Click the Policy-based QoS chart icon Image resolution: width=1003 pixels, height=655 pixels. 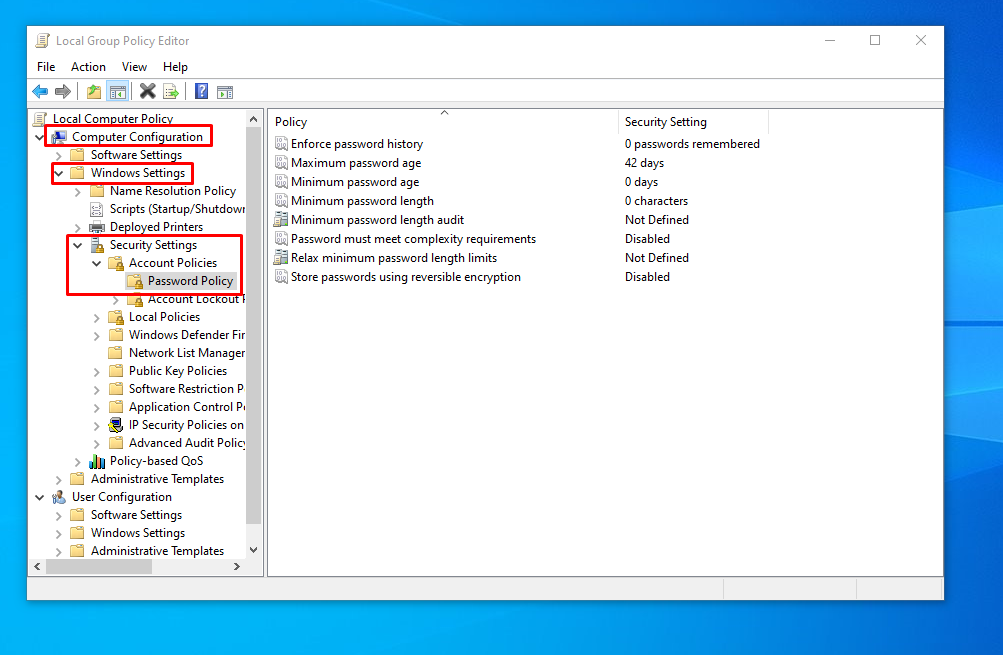[97, 461]
